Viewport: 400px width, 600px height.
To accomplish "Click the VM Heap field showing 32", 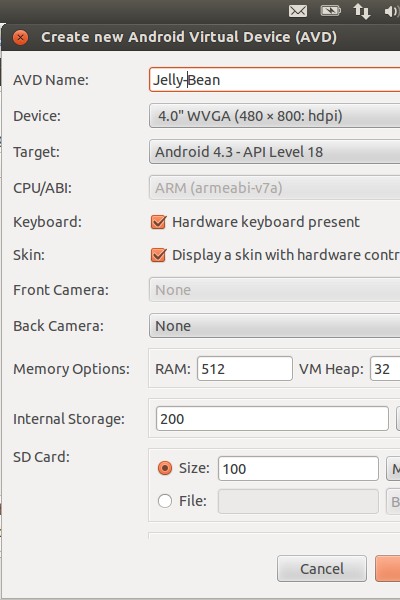I will tap(385, 368).
